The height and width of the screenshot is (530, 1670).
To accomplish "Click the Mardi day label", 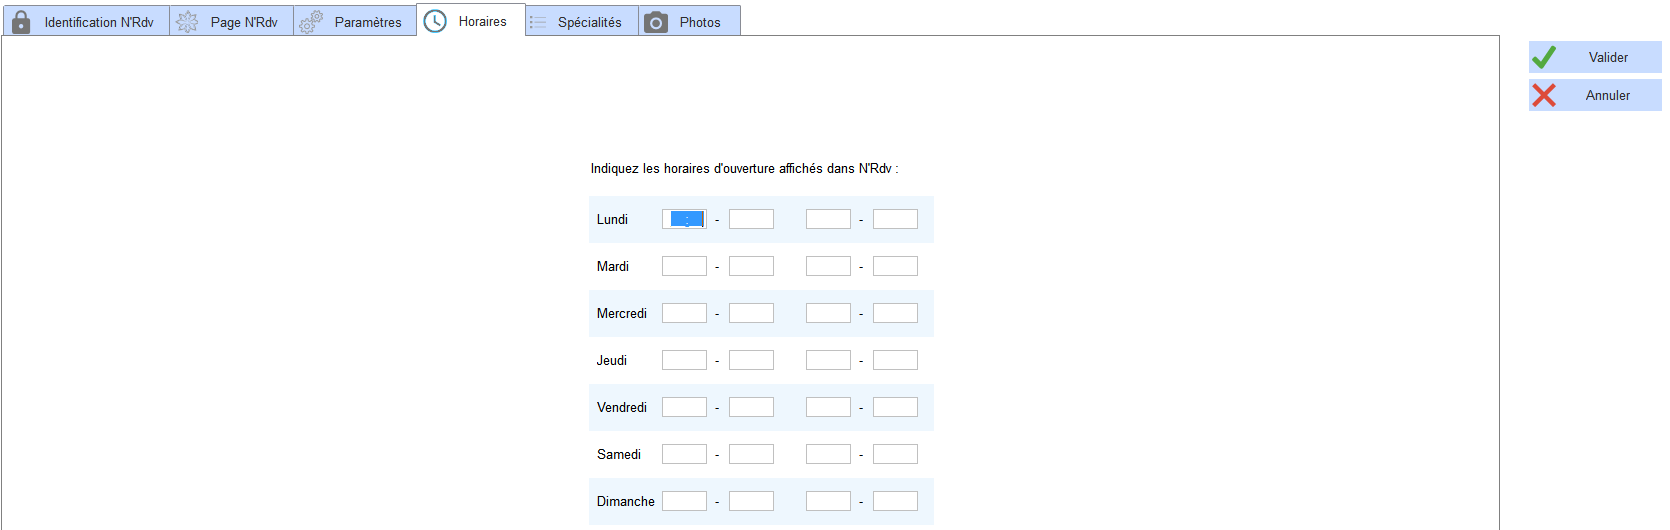I will (613, 266).
